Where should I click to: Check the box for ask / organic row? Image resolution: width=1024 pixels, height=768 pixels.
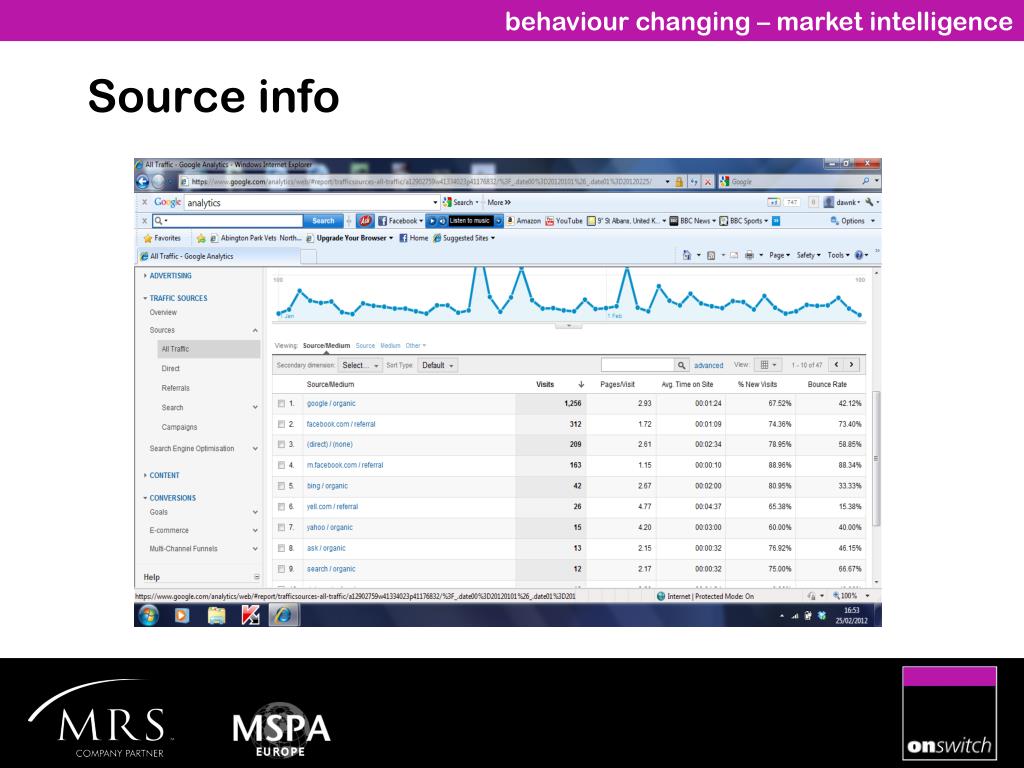click(281, 548)
